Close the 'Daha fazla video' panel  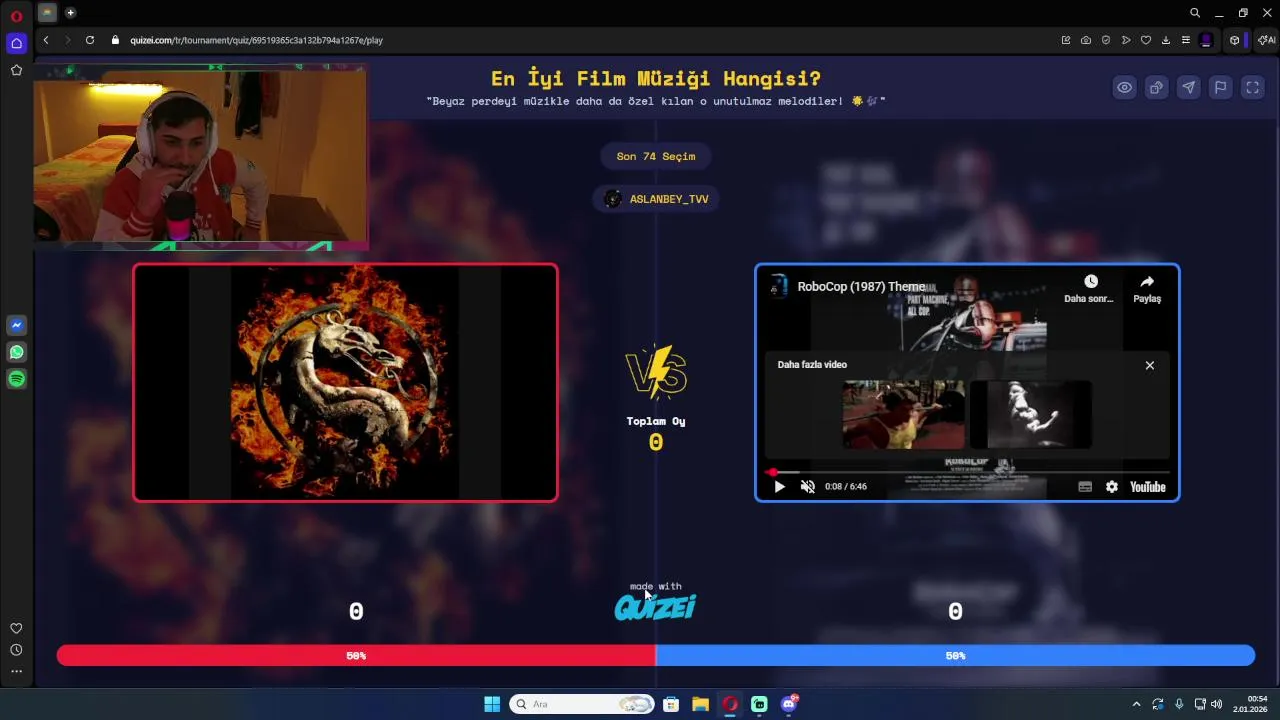coord(1150,365)
